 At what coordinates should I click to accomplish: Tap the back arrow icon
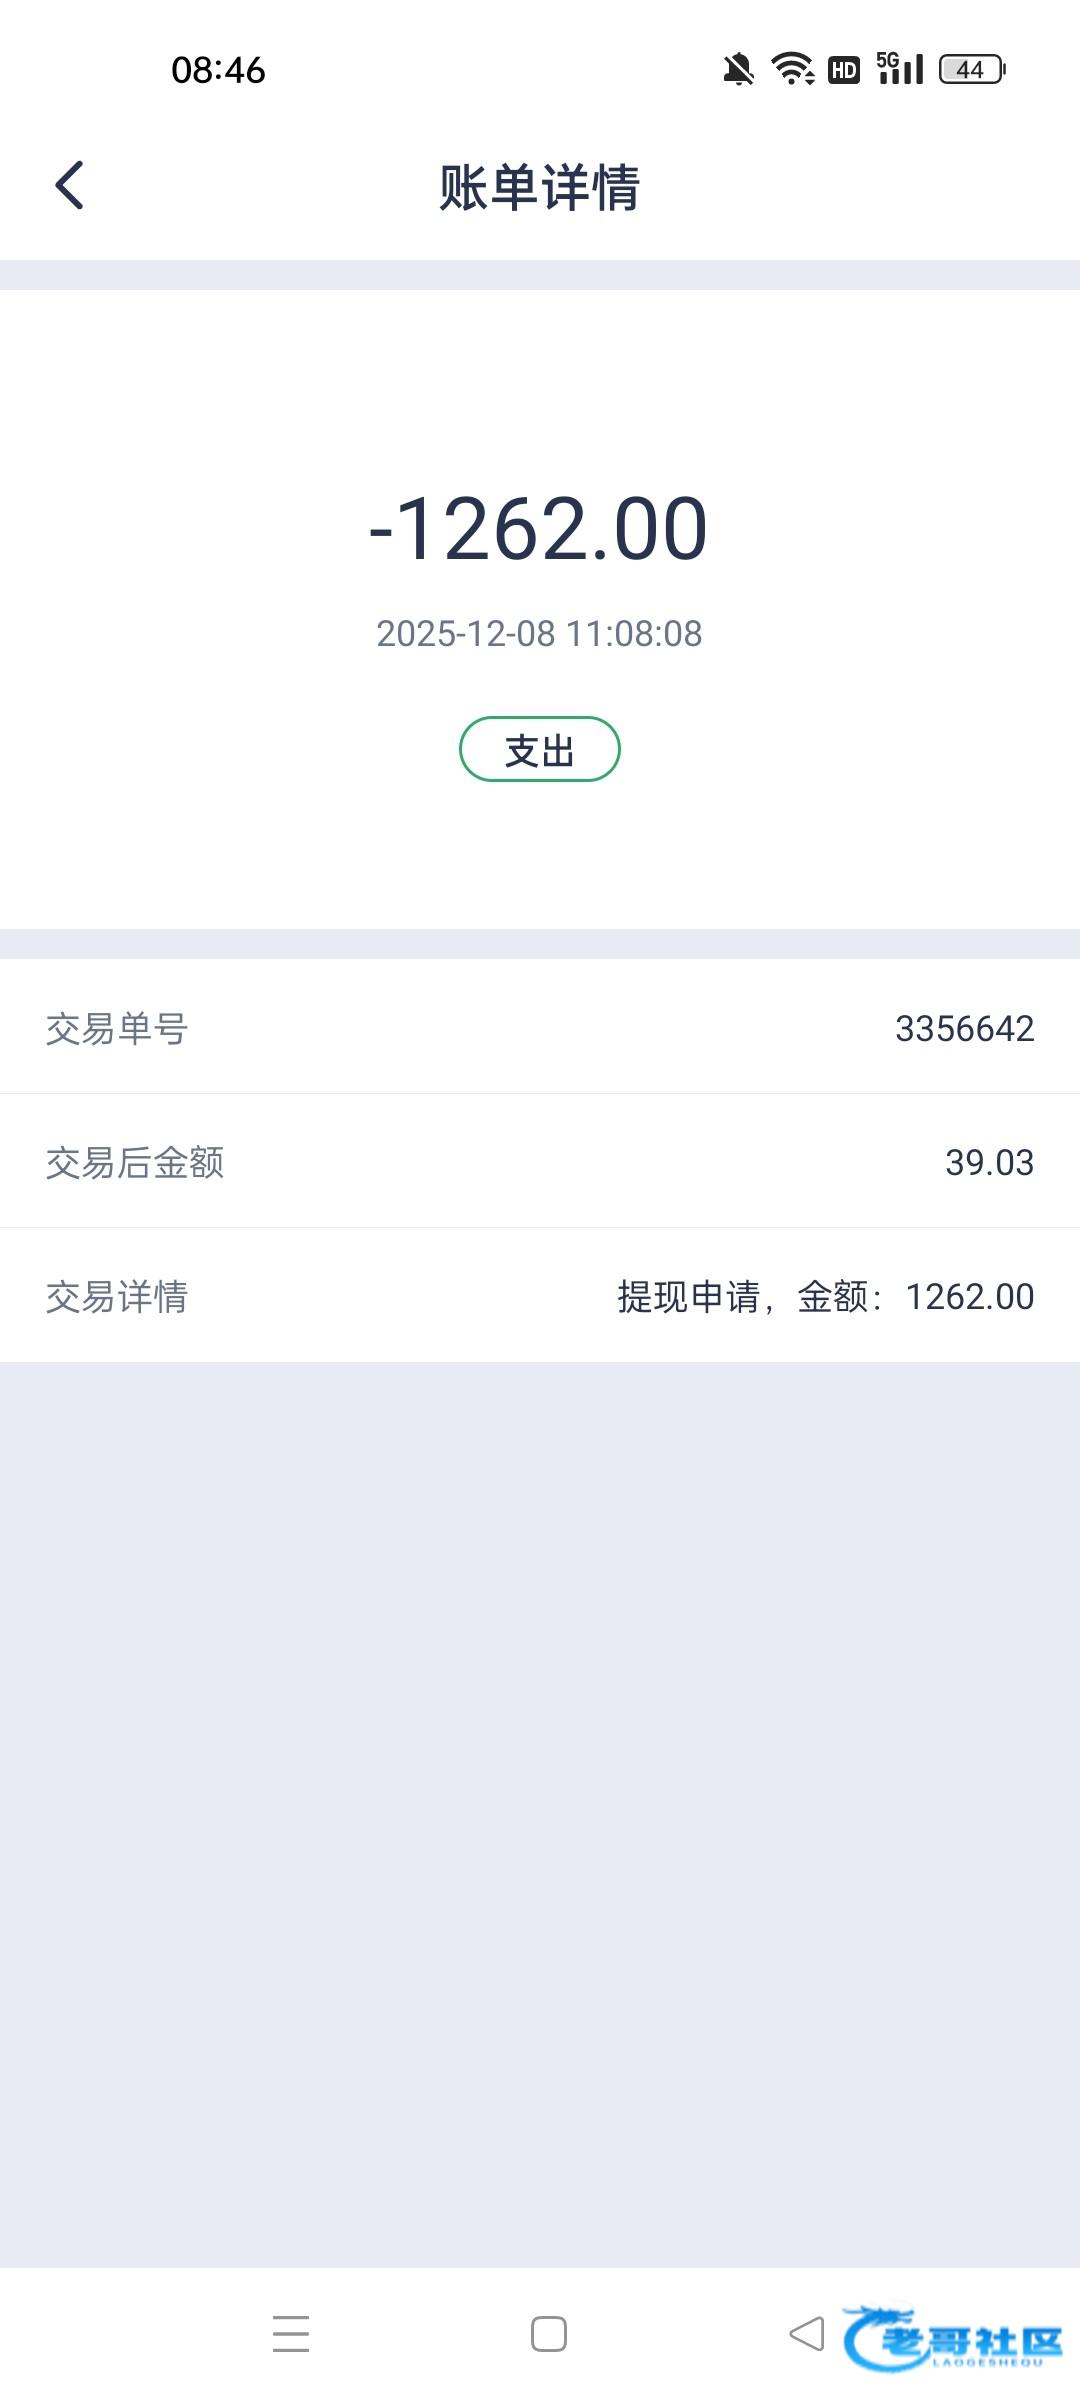click(69, 186)
